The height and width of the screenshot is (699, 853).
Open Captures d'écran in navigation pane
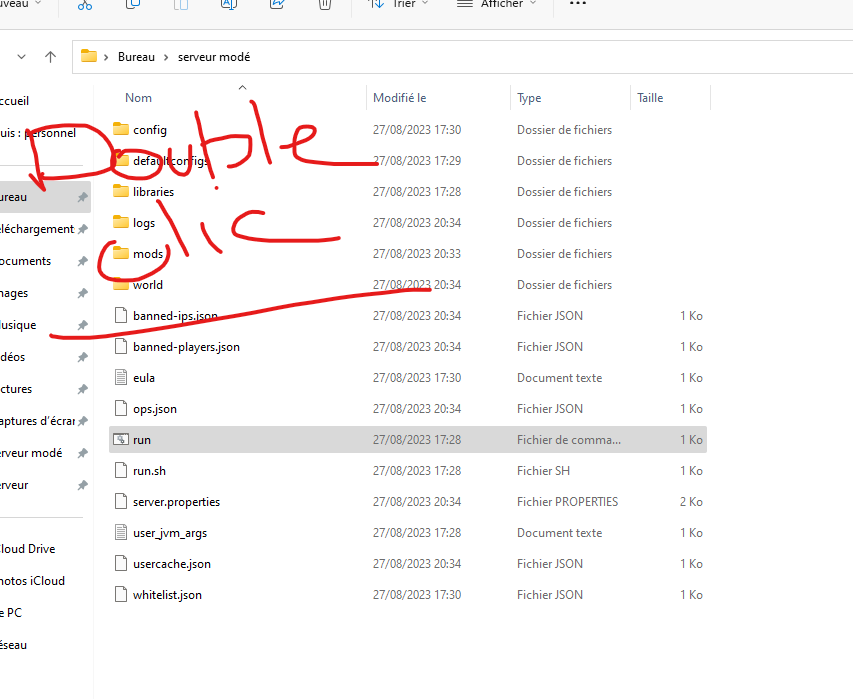pos(37,421)
